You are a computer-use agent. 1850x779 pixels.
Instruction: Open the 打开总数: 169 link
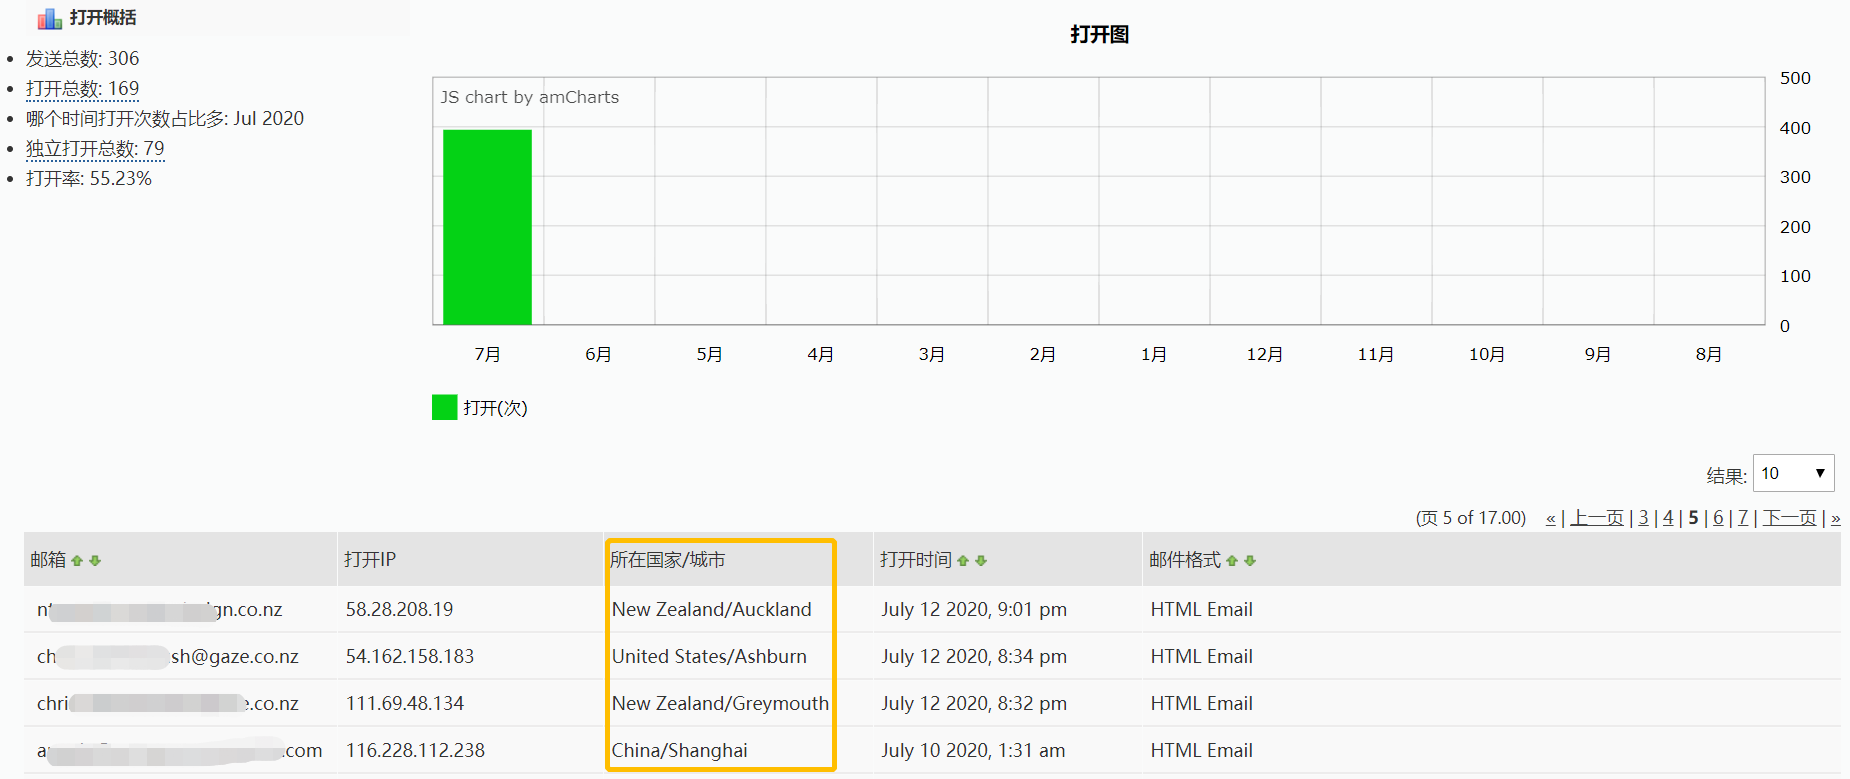82,89
